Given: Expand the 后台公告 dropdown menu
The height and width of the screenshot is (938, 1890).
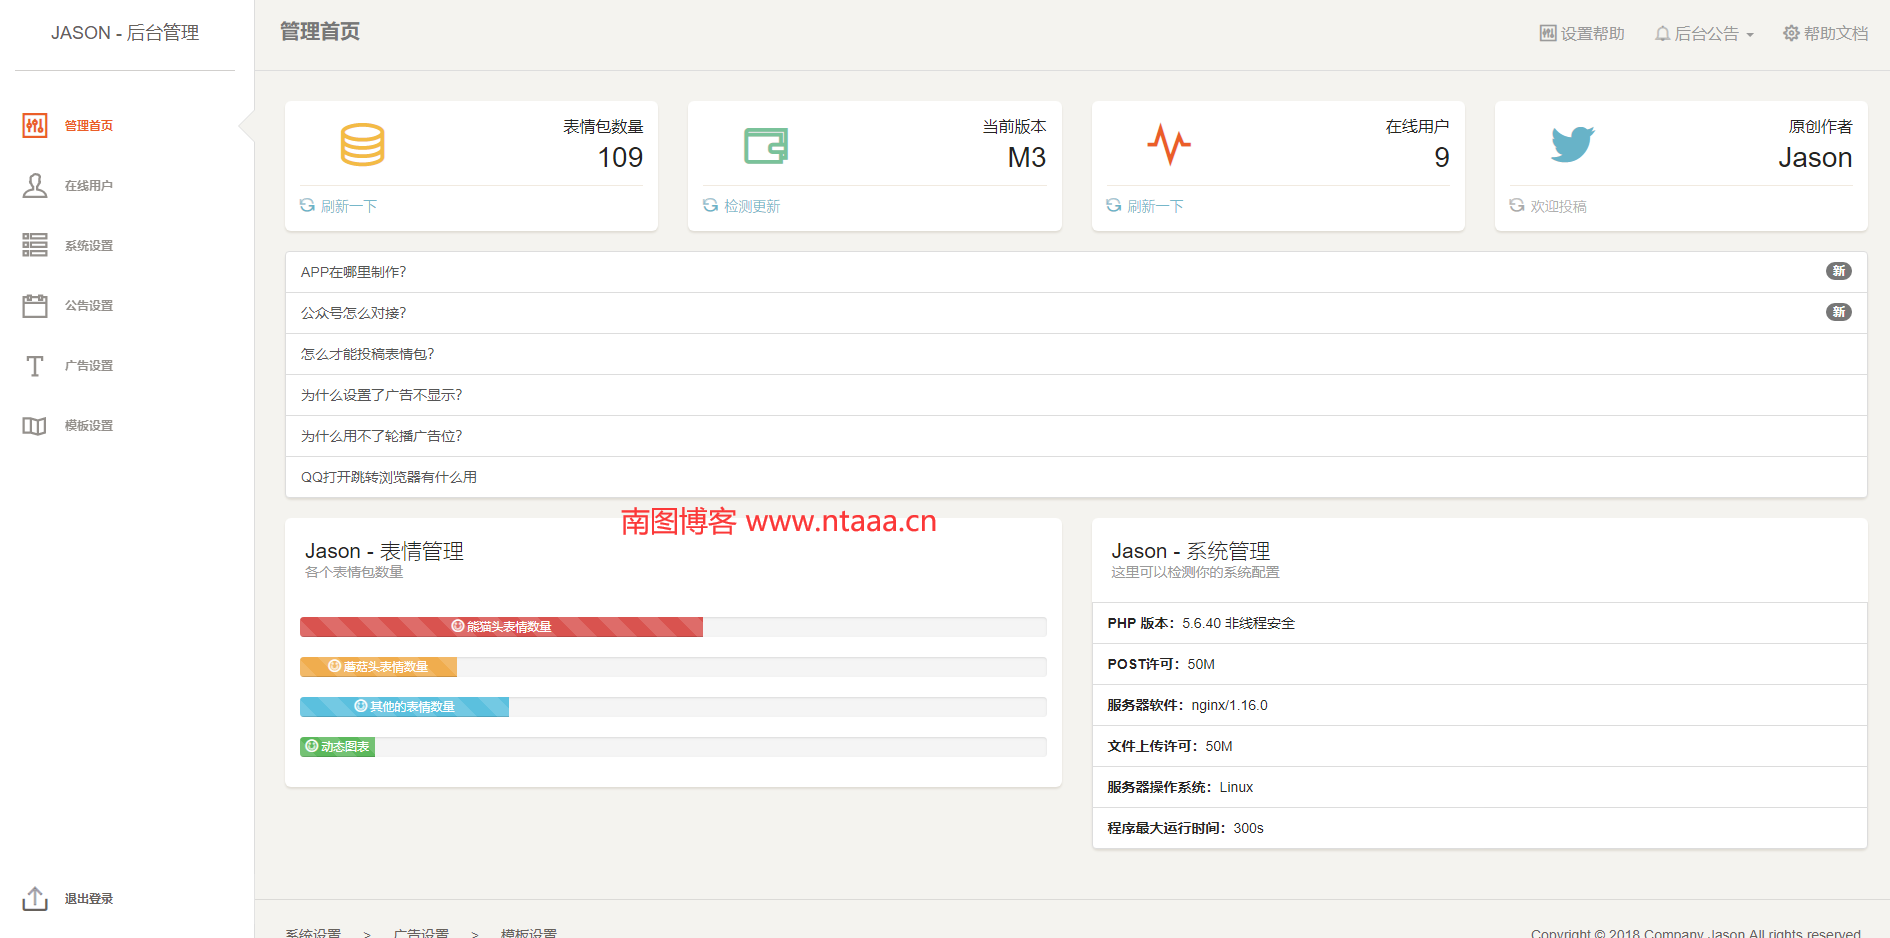Looking at the screenshot, I should click(x=1705, y=34).
